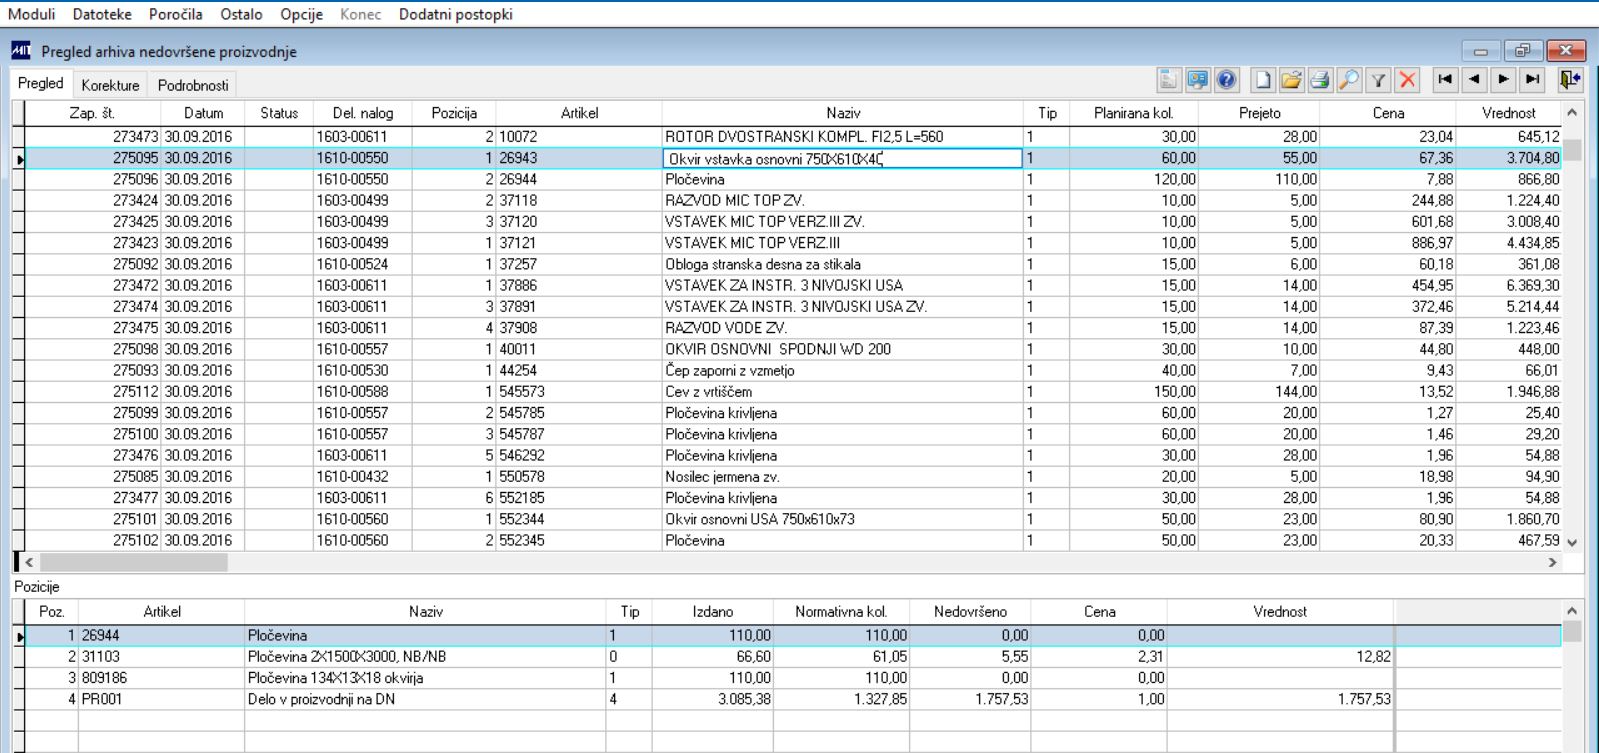The width and height of the screenshot is (1599, 753).
Task: Open the yellow folder icon in toolbar
Action: (x=1291, y=80)
